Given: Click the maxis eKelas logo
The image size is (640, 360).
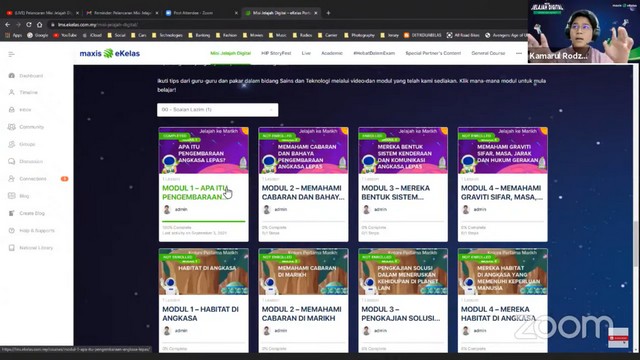Looking at the screenshot, I should (x=110, y=53).
